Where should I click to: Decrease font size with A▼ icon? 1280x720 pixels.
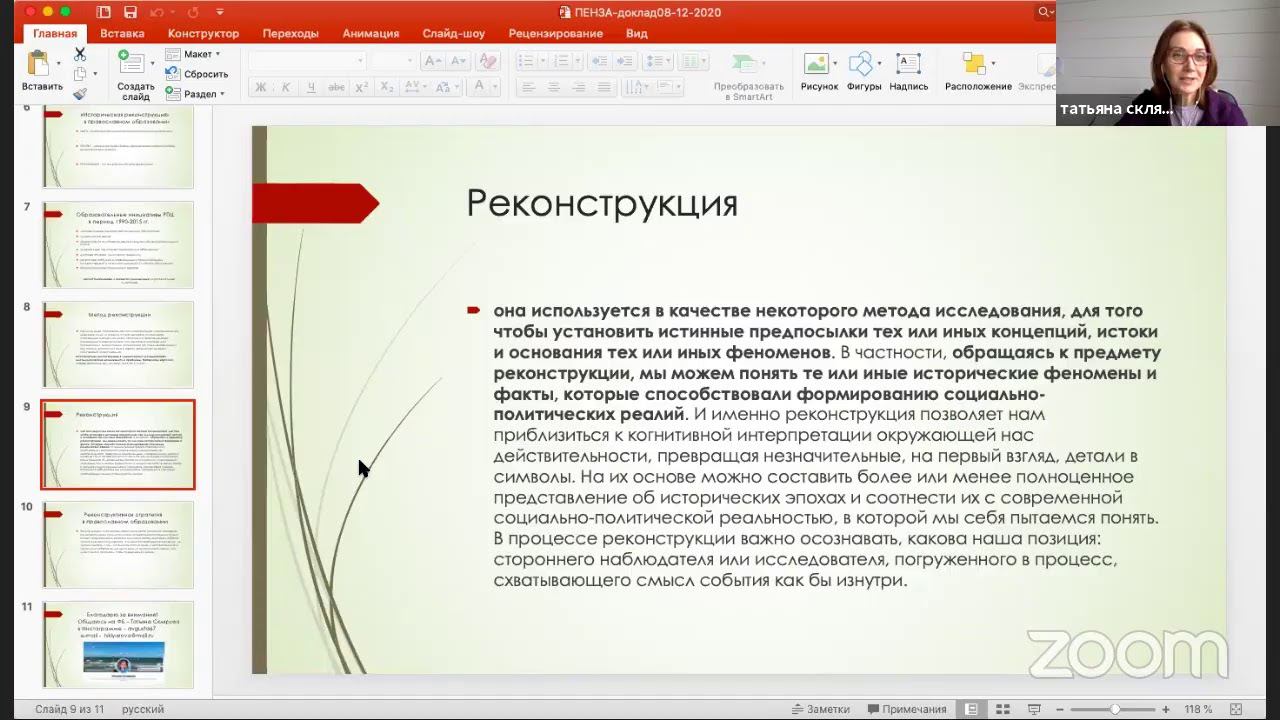[458, 61]
